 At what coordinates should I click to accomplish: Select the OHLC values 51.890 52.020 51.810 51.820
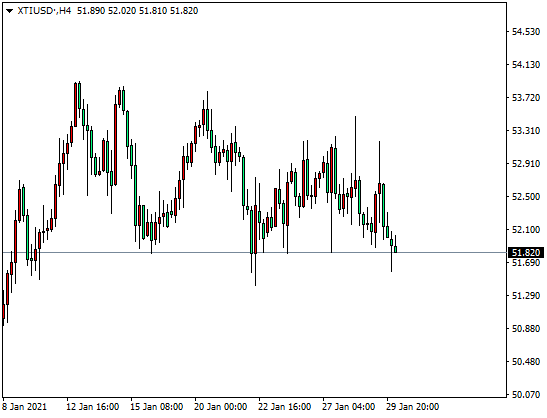click(x=137, y=11)
